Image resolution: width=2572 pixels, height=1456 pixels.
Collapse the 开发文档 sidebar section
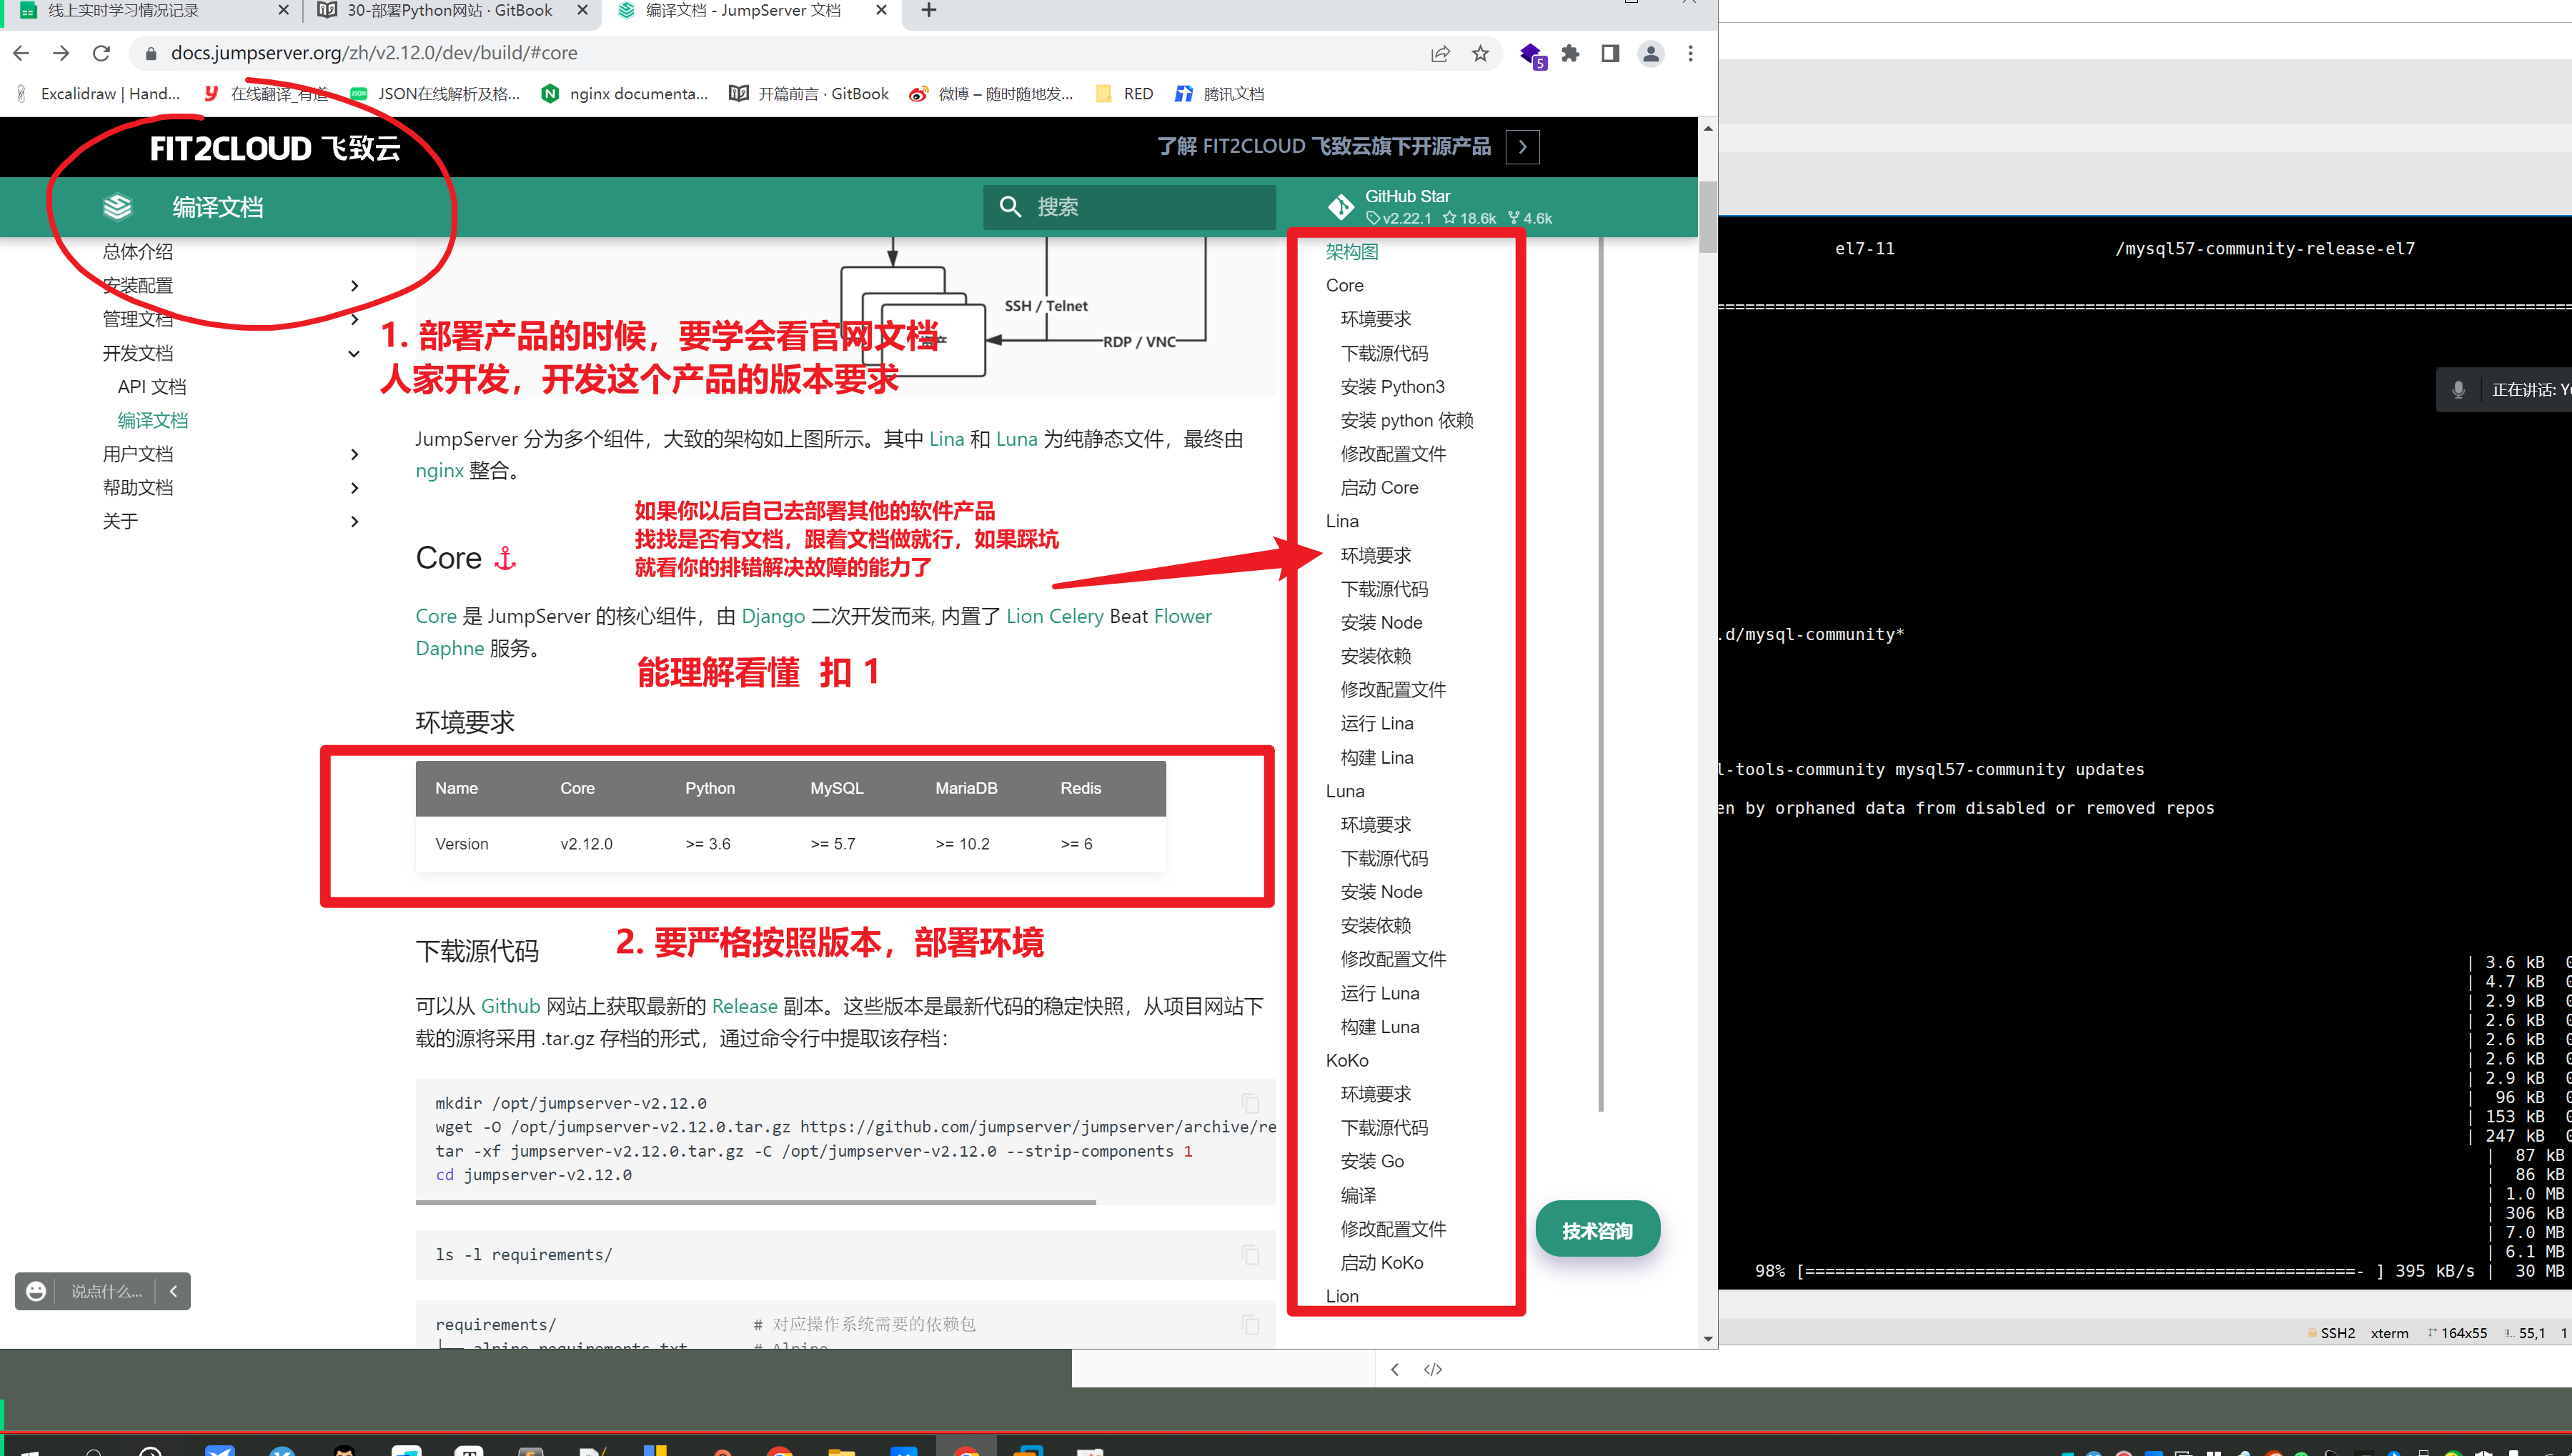[x=354, y=353]
